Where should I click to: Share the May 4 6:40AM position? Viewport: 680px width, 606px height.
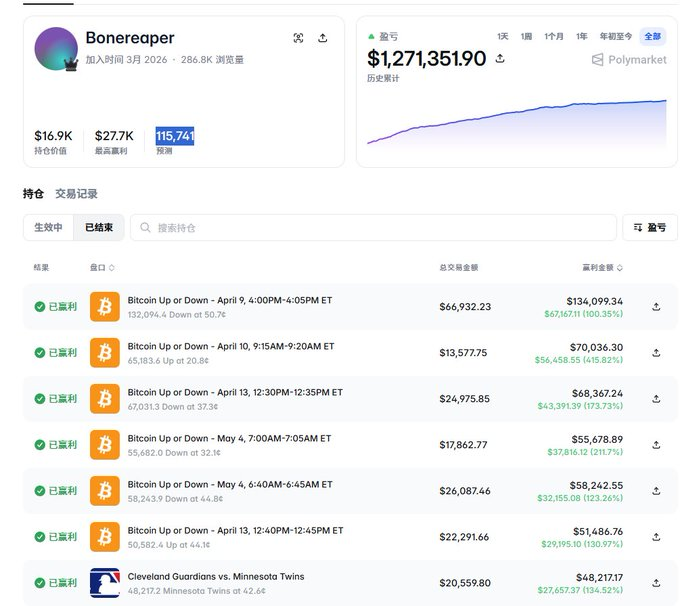coord(656,491)
